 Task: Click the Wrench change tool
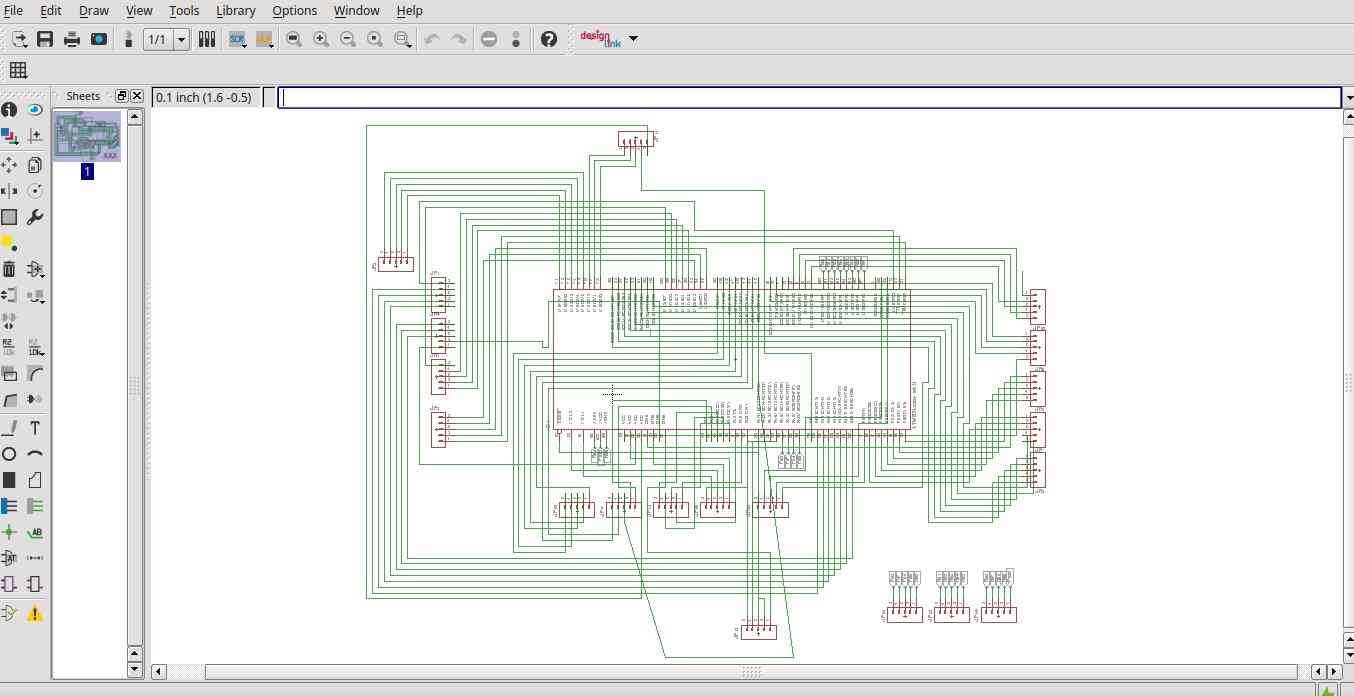[x=35, y=217]
